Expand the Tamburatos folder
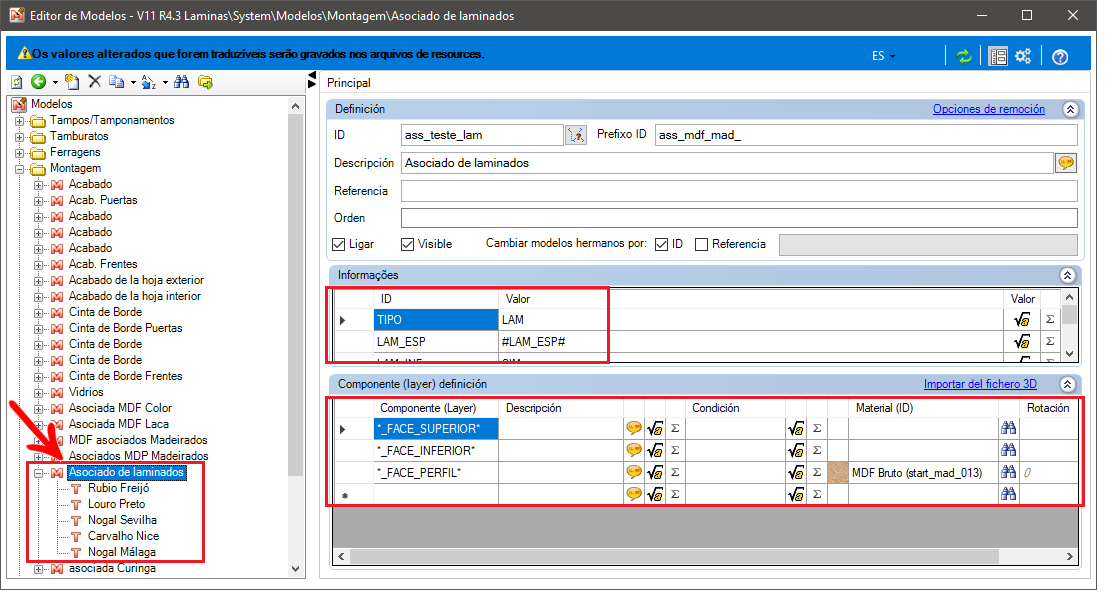 point(20,137)
